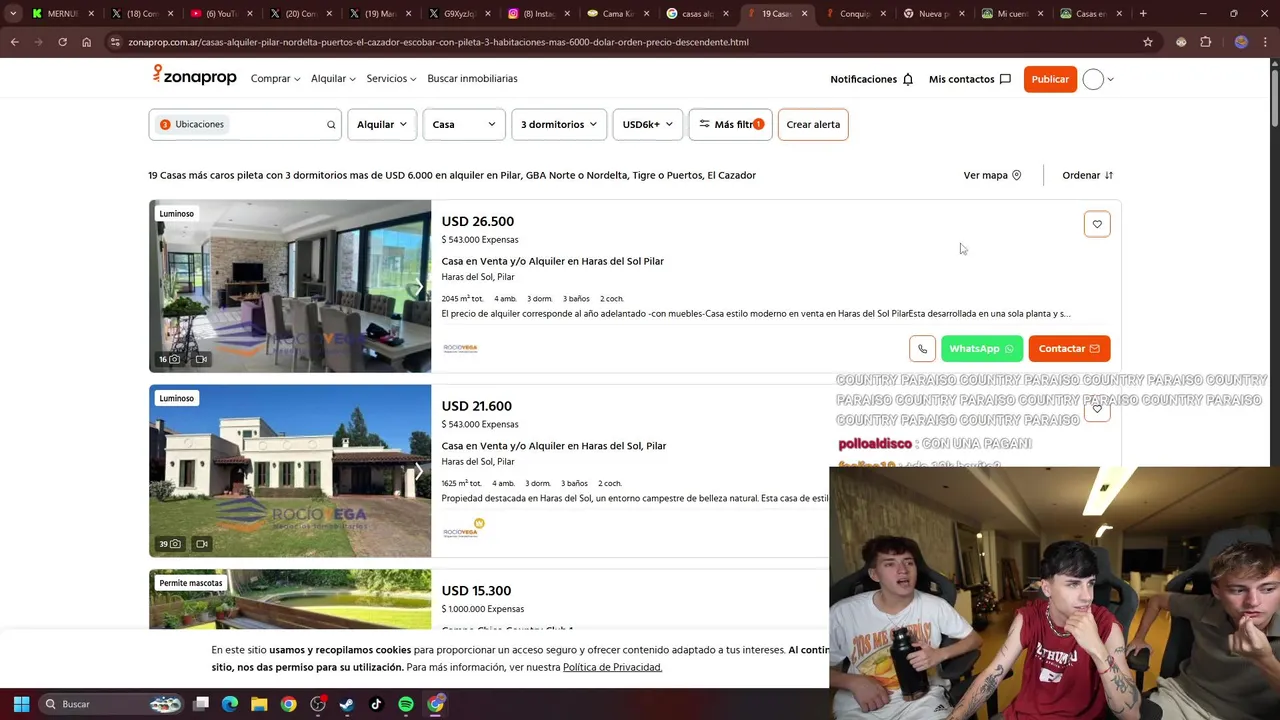Open Política de Privacidad link

[x=612, y=667]
